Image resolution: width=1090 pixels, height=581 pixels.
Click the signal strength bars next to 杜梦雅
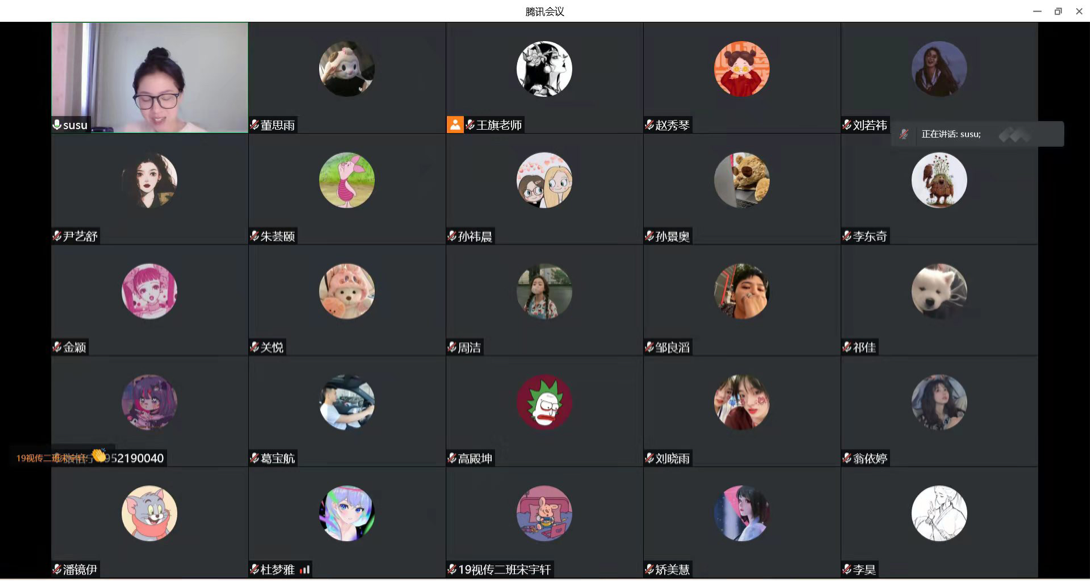pyautogui.click(x=304, y=570)
